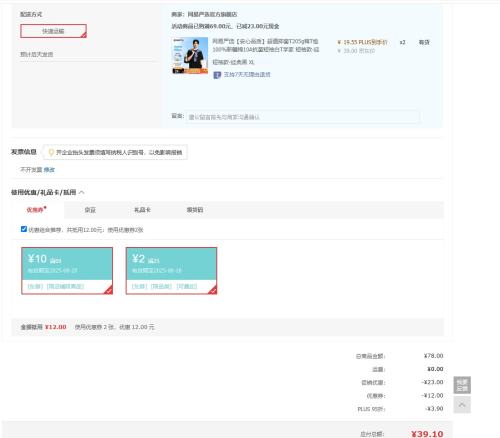The width and height of the screenshot is (500, 438).
Task: Click the location pin icon in invoice tip
Action: coord(51,152)
